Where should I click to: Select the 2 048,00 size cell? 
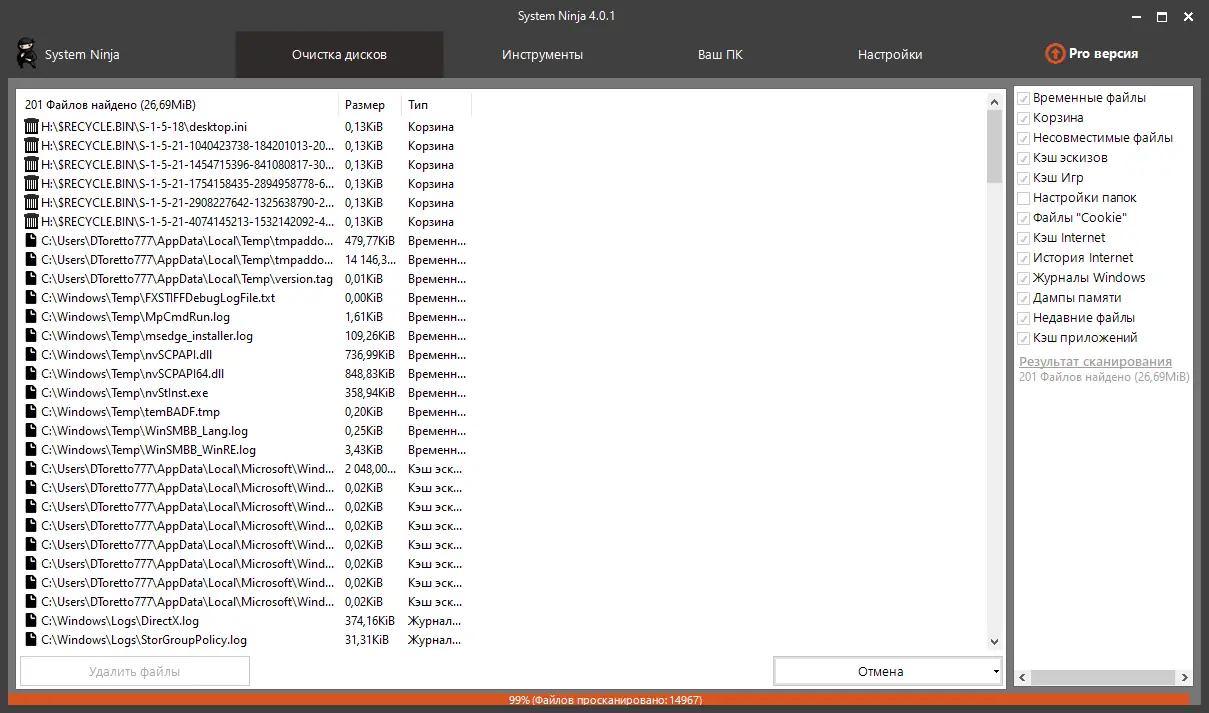[370, 469]
